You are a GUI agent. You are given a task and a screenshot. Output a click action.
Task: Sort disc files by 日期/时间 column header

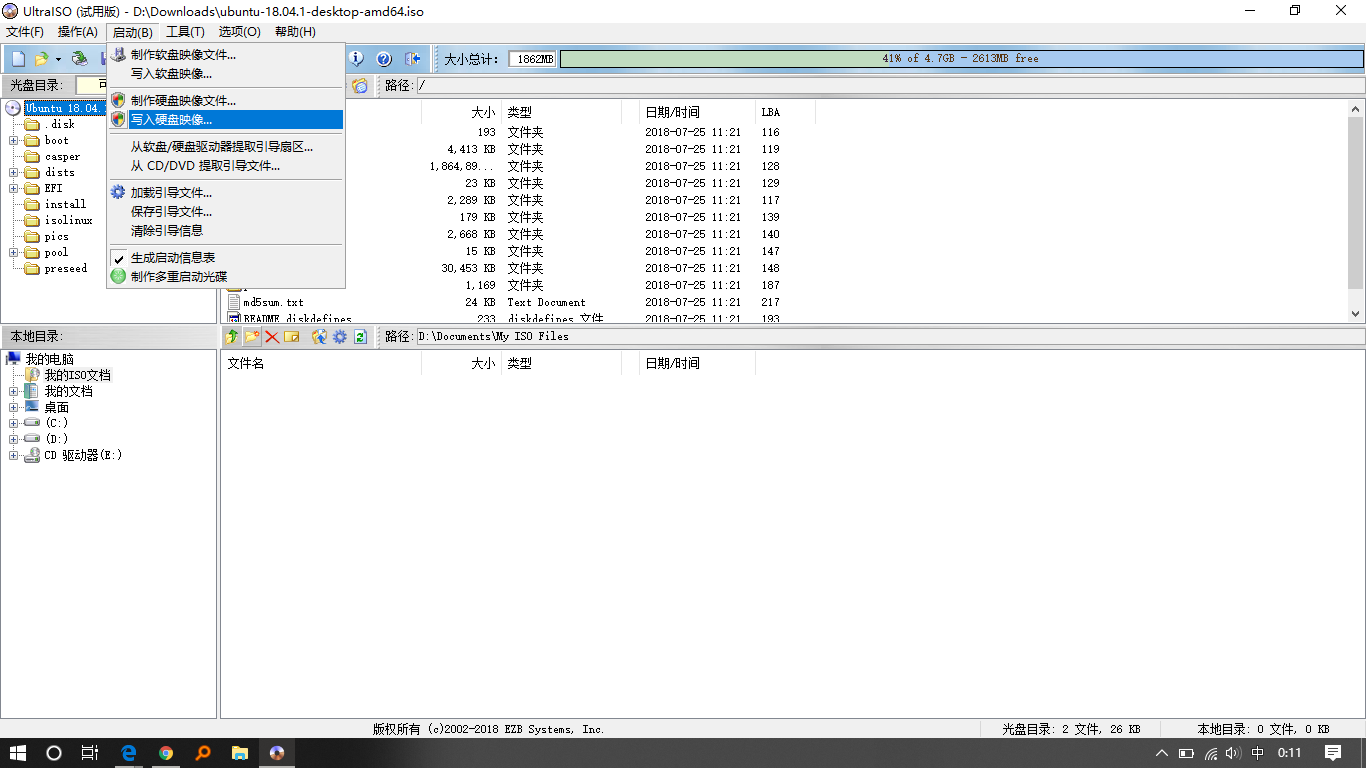(697, 112)
